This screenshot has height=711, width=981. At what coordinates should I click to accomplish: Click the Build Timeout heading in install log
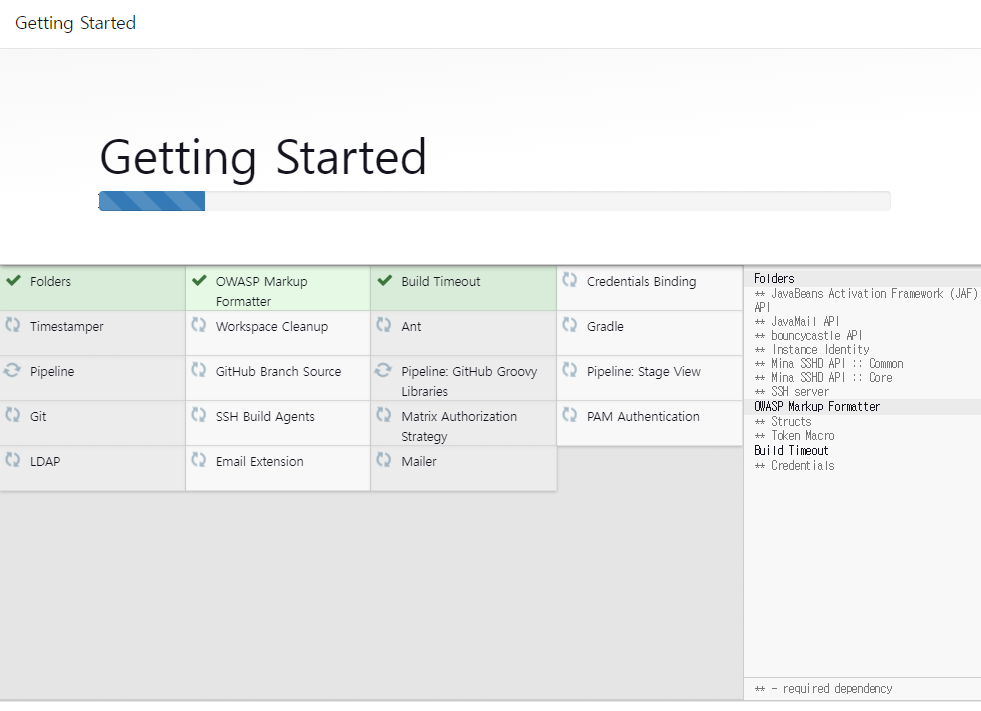pyautogui.click(x=791, y=451)
